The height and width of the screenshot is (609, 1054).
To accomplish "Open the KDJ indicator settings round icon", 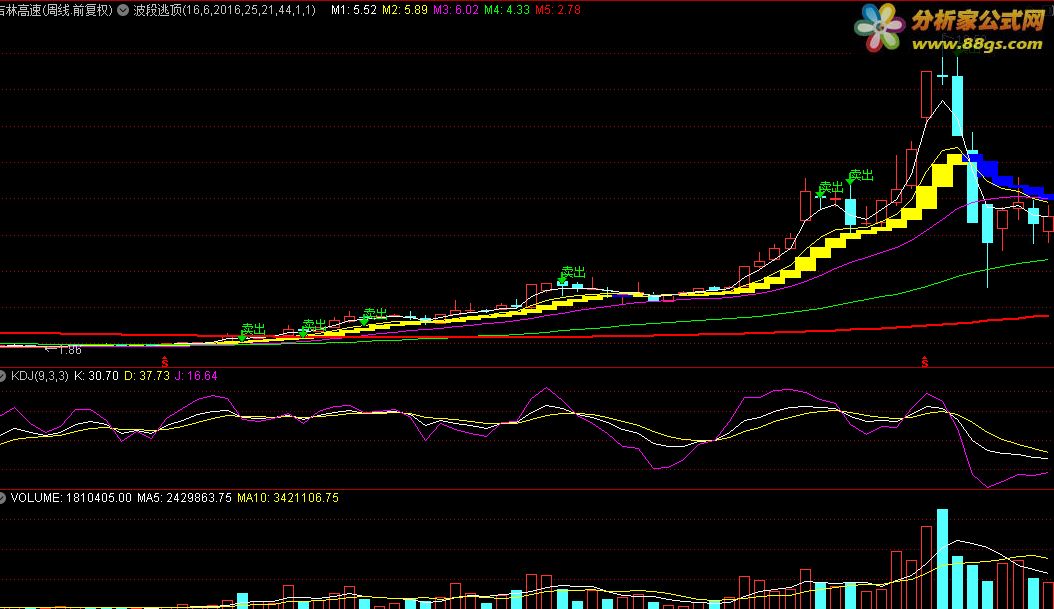I will 2,376.
